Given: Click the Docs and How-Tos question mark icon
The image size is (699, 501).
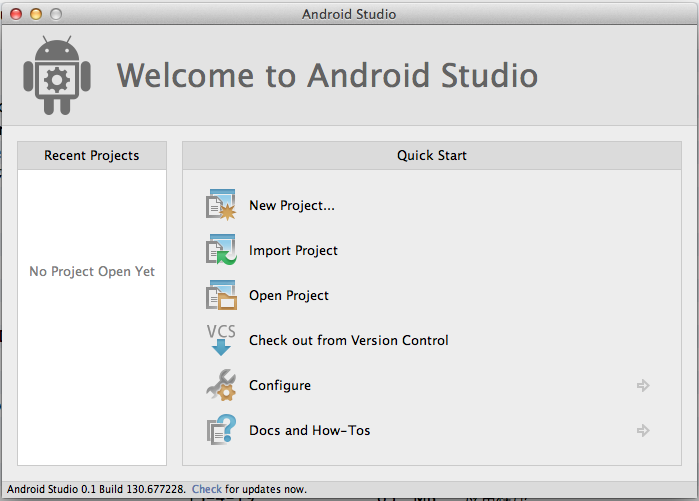Looking at the screenshot, I should 220,430.
